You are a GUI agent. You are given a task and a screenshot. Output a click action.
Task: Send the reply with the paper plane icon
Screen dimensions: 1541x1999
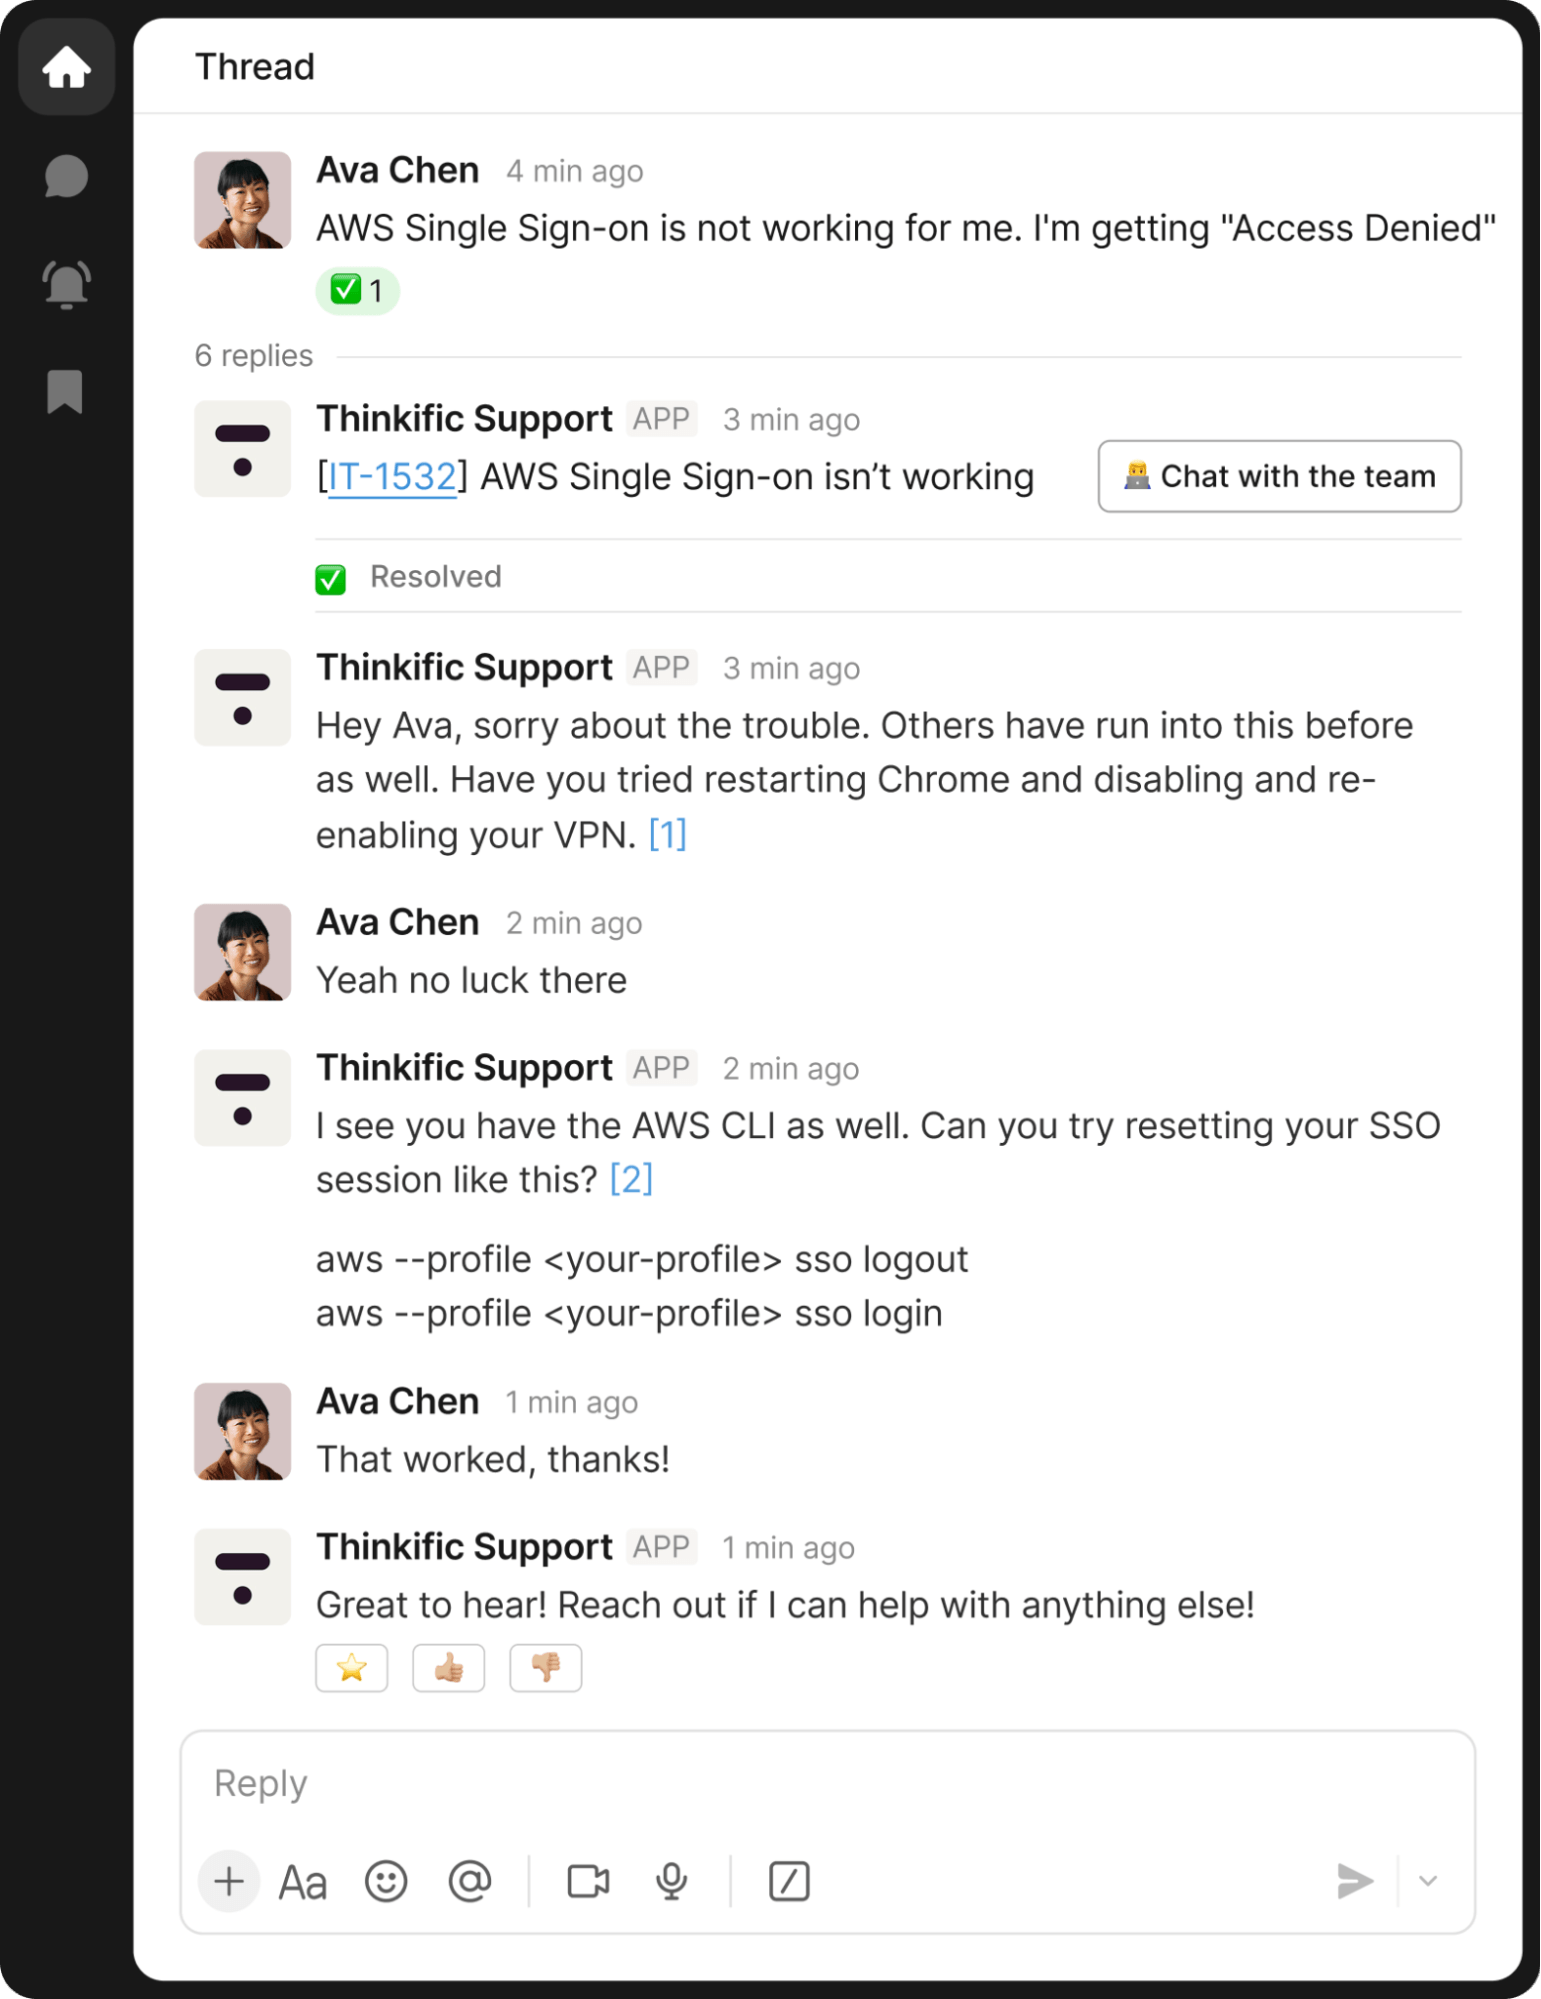(1355, 1880)
